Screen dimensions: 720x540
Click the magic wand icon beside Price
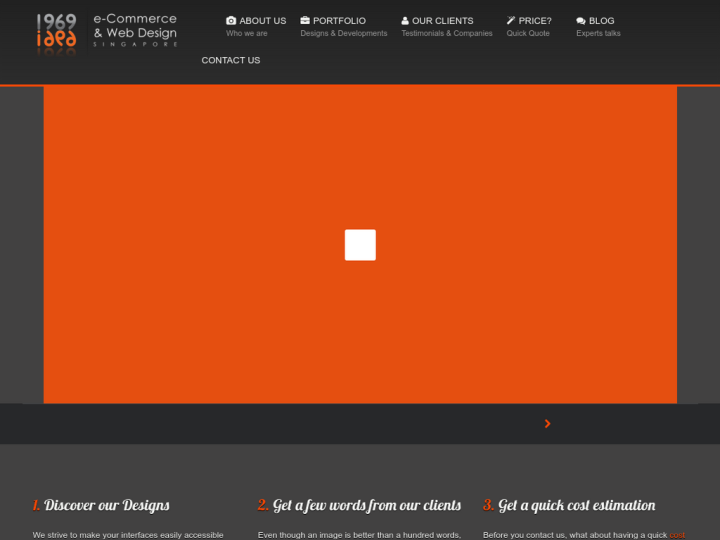pyautogui.click(x=511, y=20)
